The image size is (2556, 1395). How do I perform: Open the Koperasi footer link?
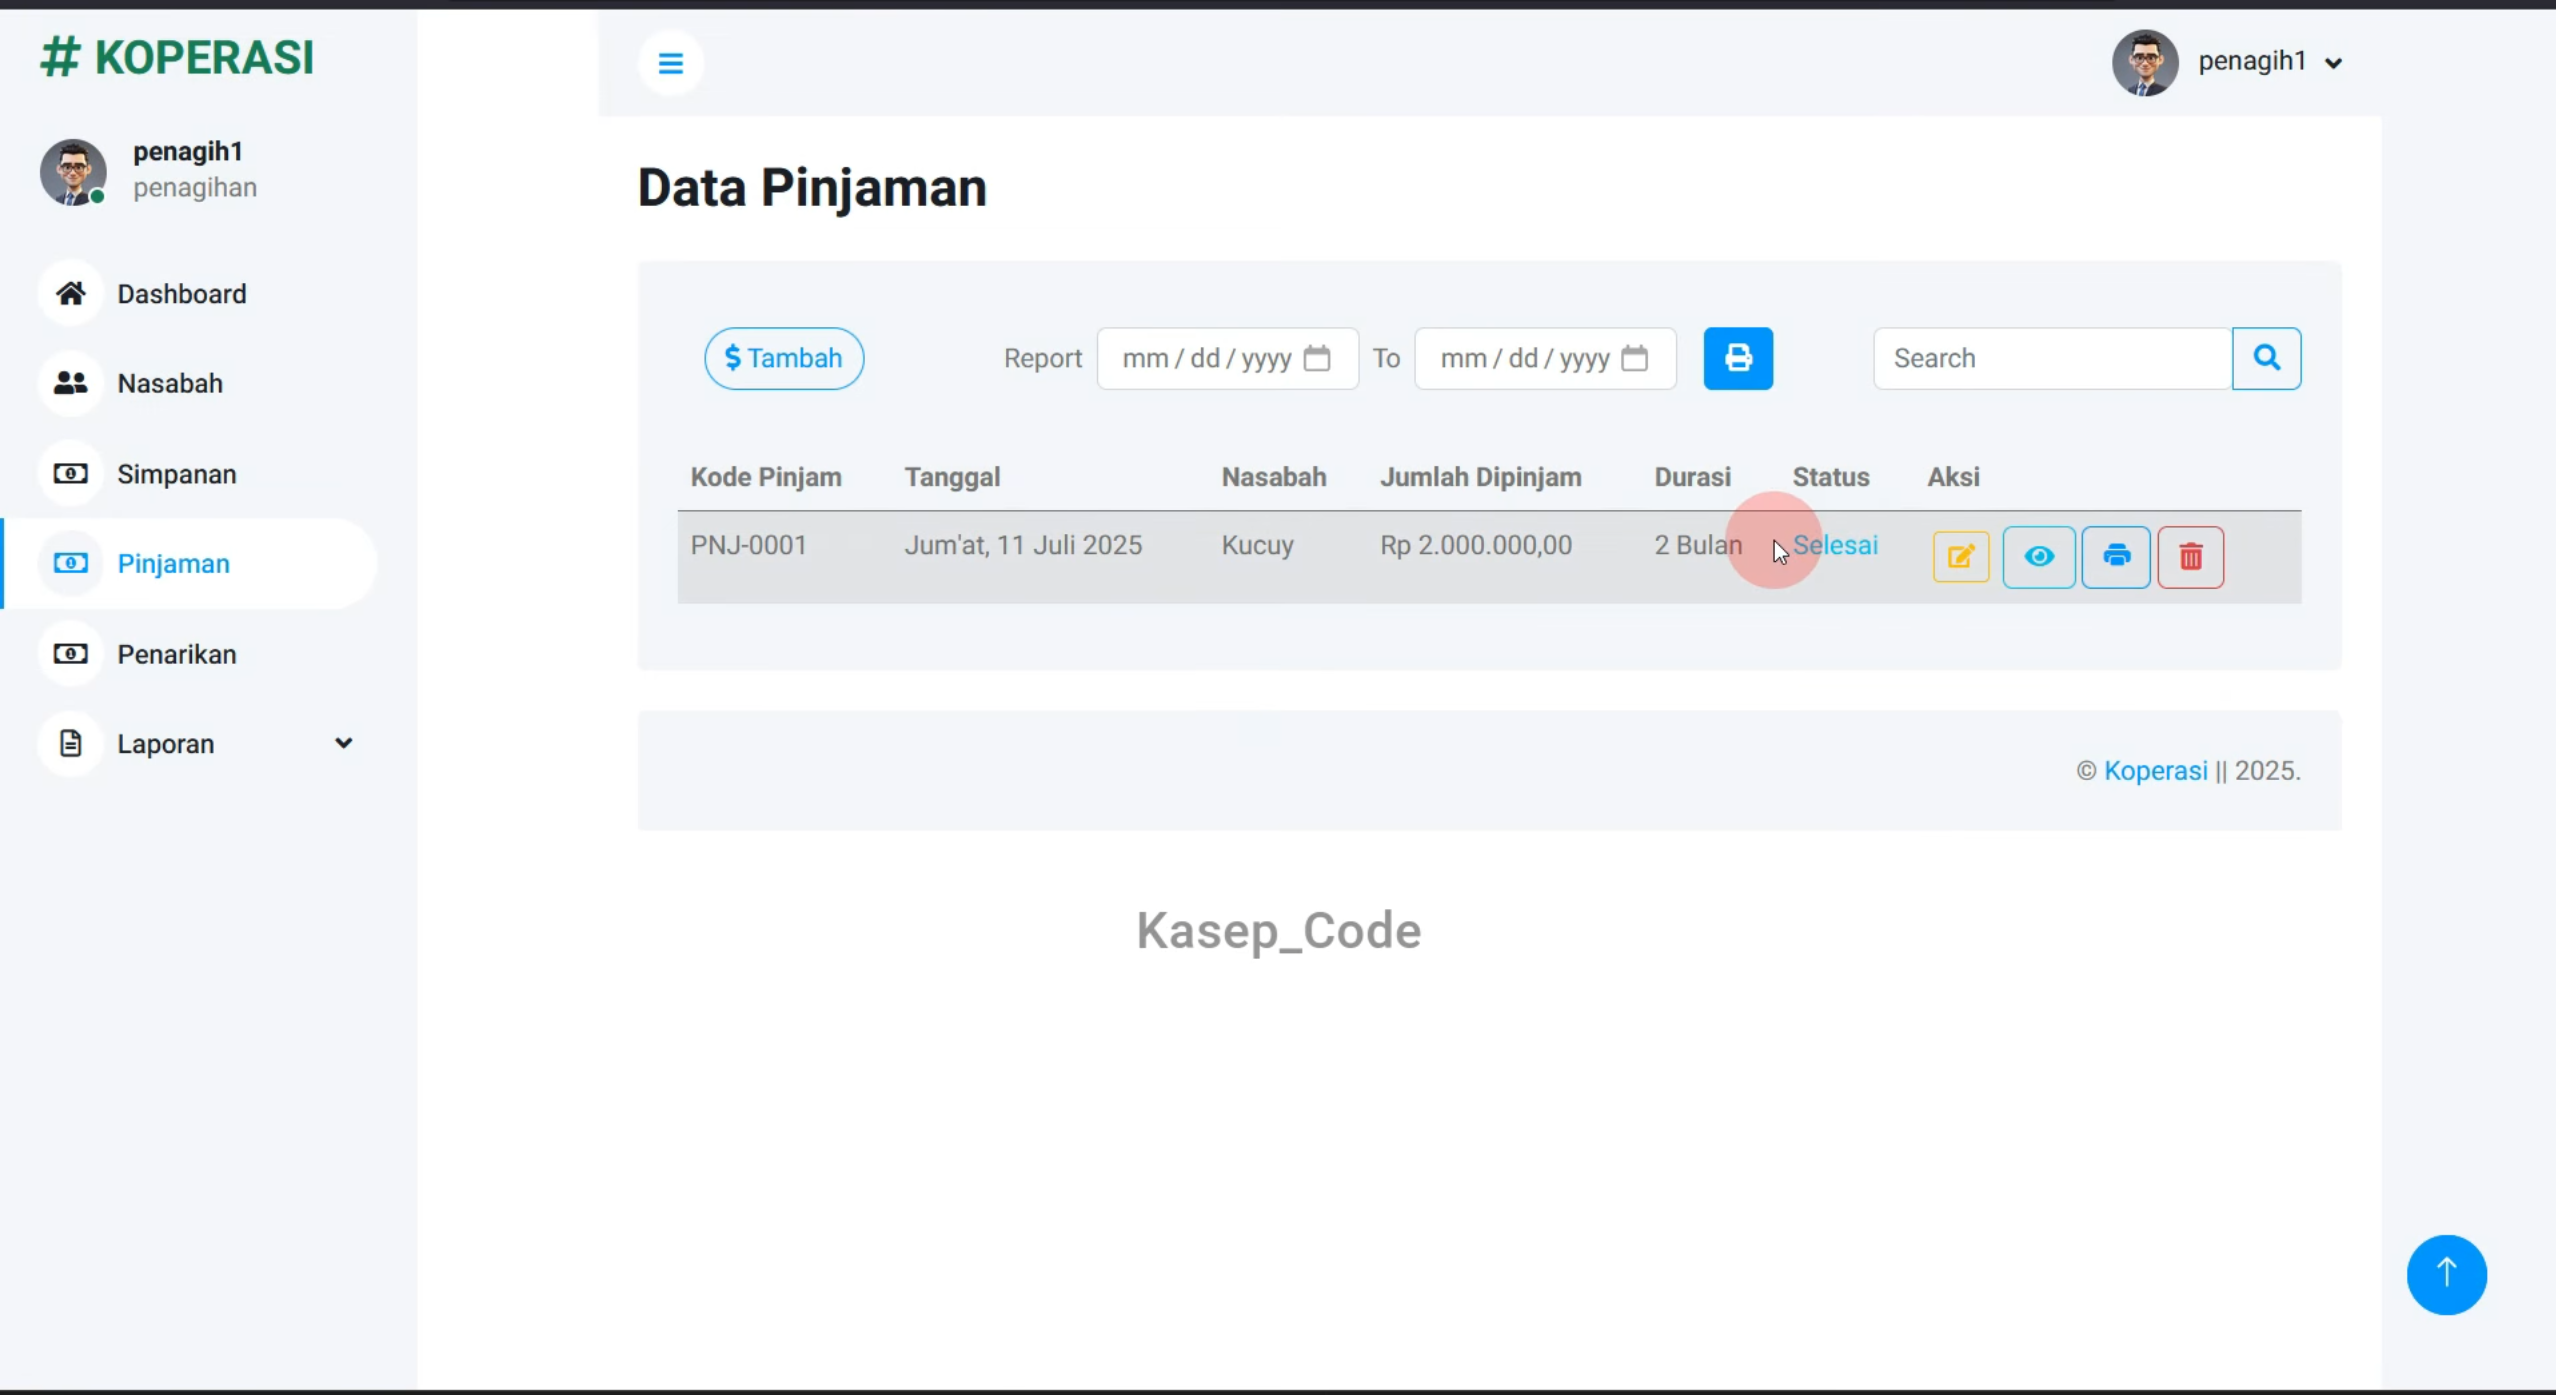2155,770
